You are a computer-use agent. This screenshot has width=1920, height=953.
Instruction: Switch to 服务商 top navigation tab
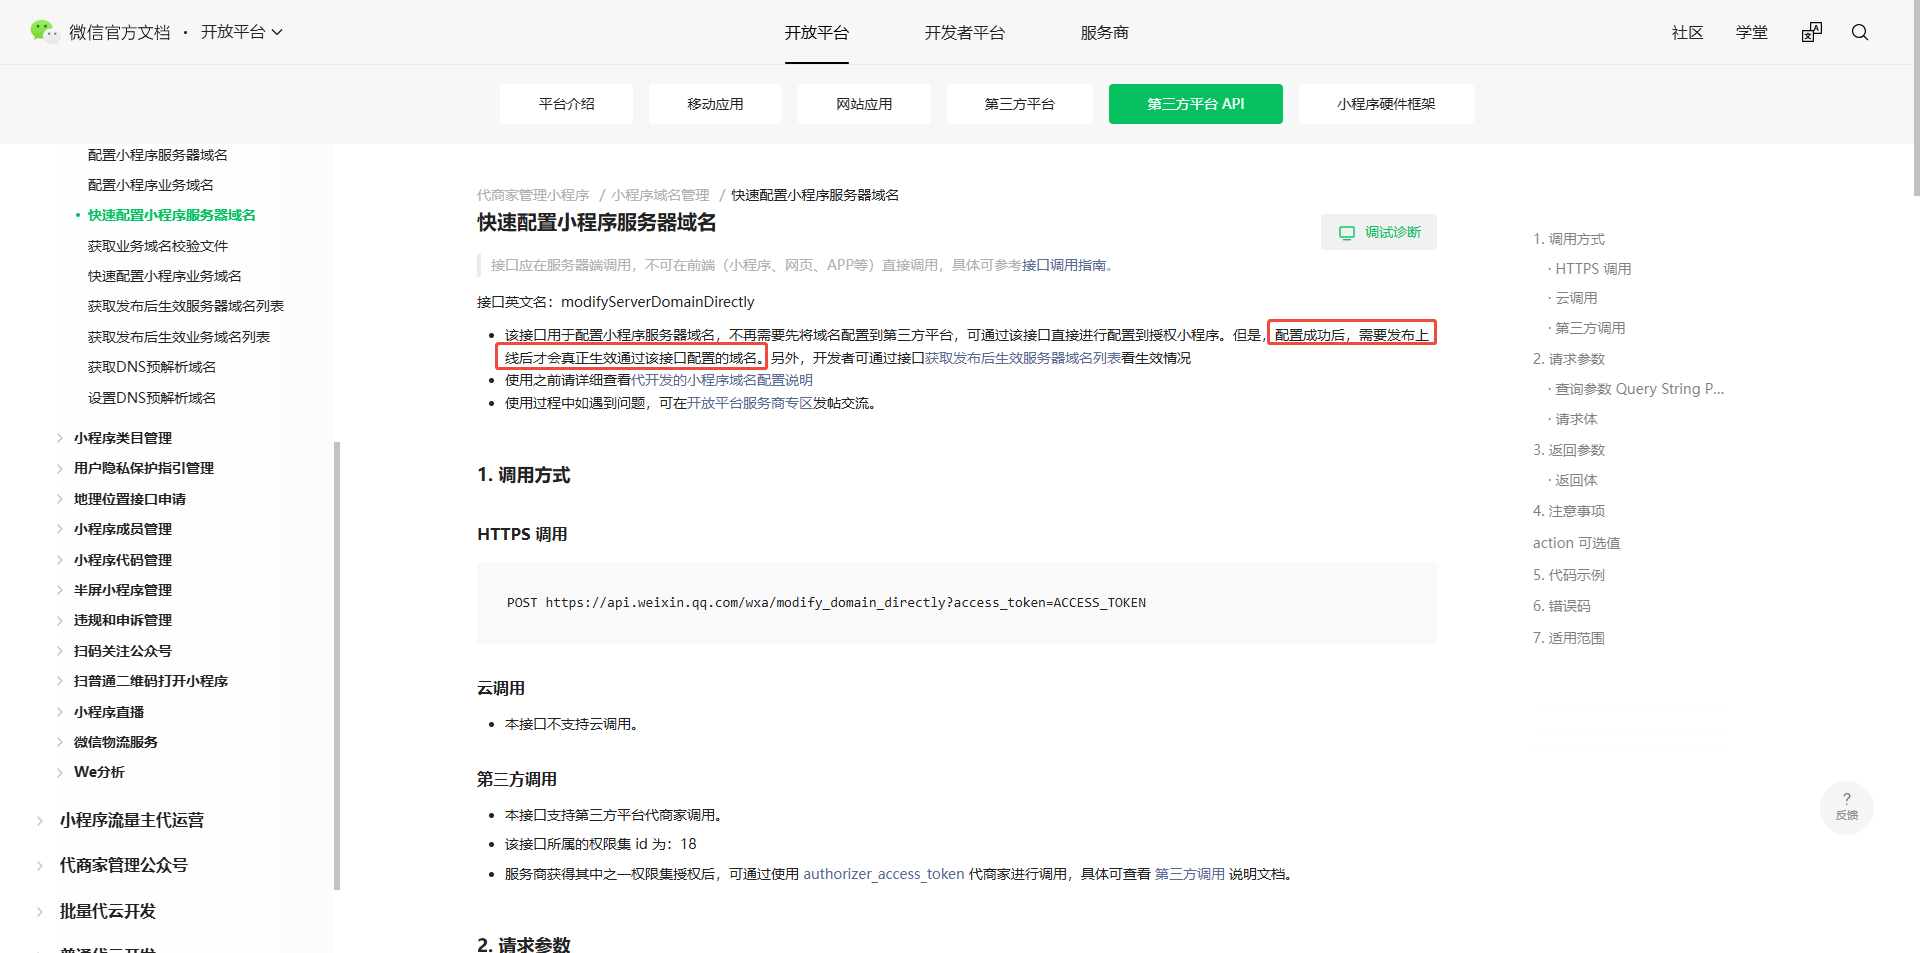tap(1105, 32)
